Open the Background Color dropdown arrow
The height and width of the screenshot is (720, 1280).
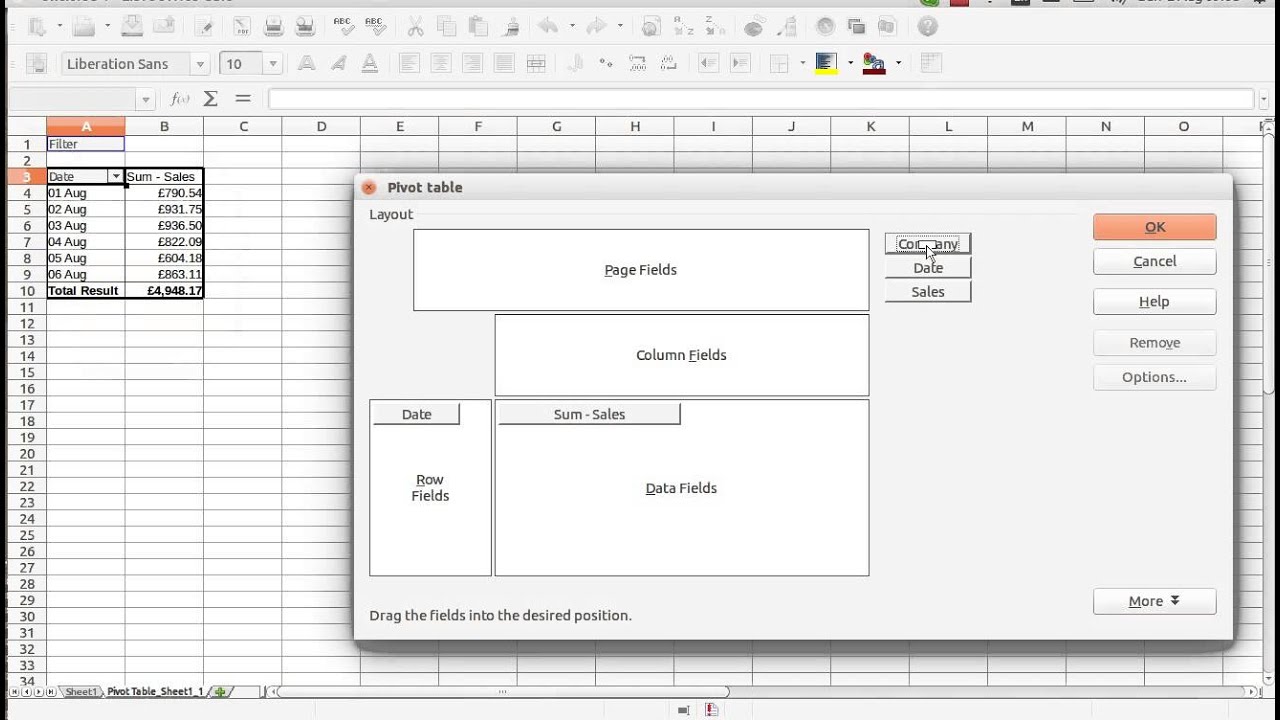[x=850, y=63]
